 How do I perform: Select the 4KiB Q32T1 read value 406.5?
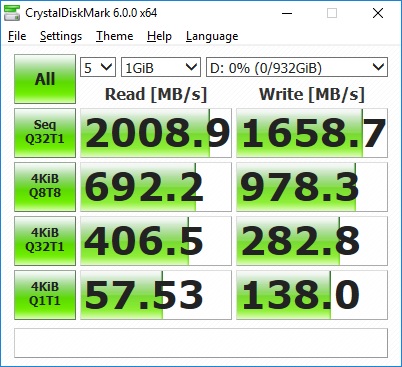(x=156, y=241)
